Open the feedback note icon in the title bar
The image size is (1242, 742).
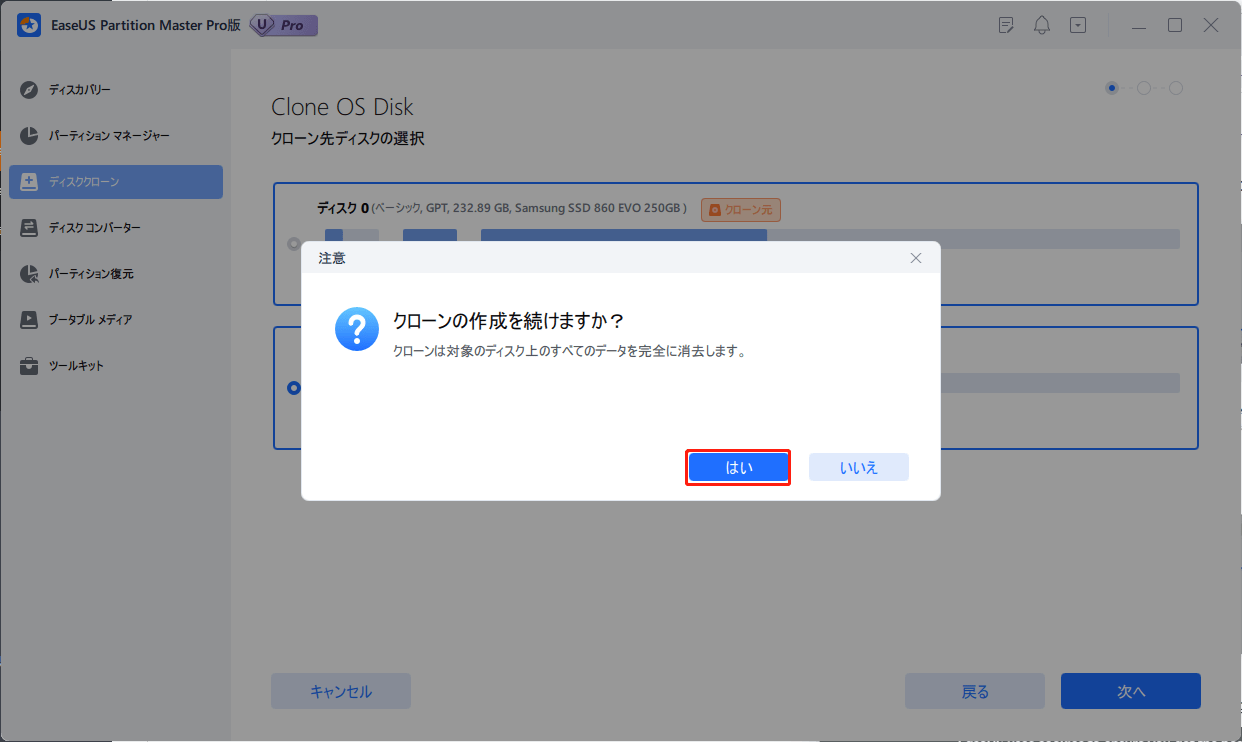[x=1005, y=24]
